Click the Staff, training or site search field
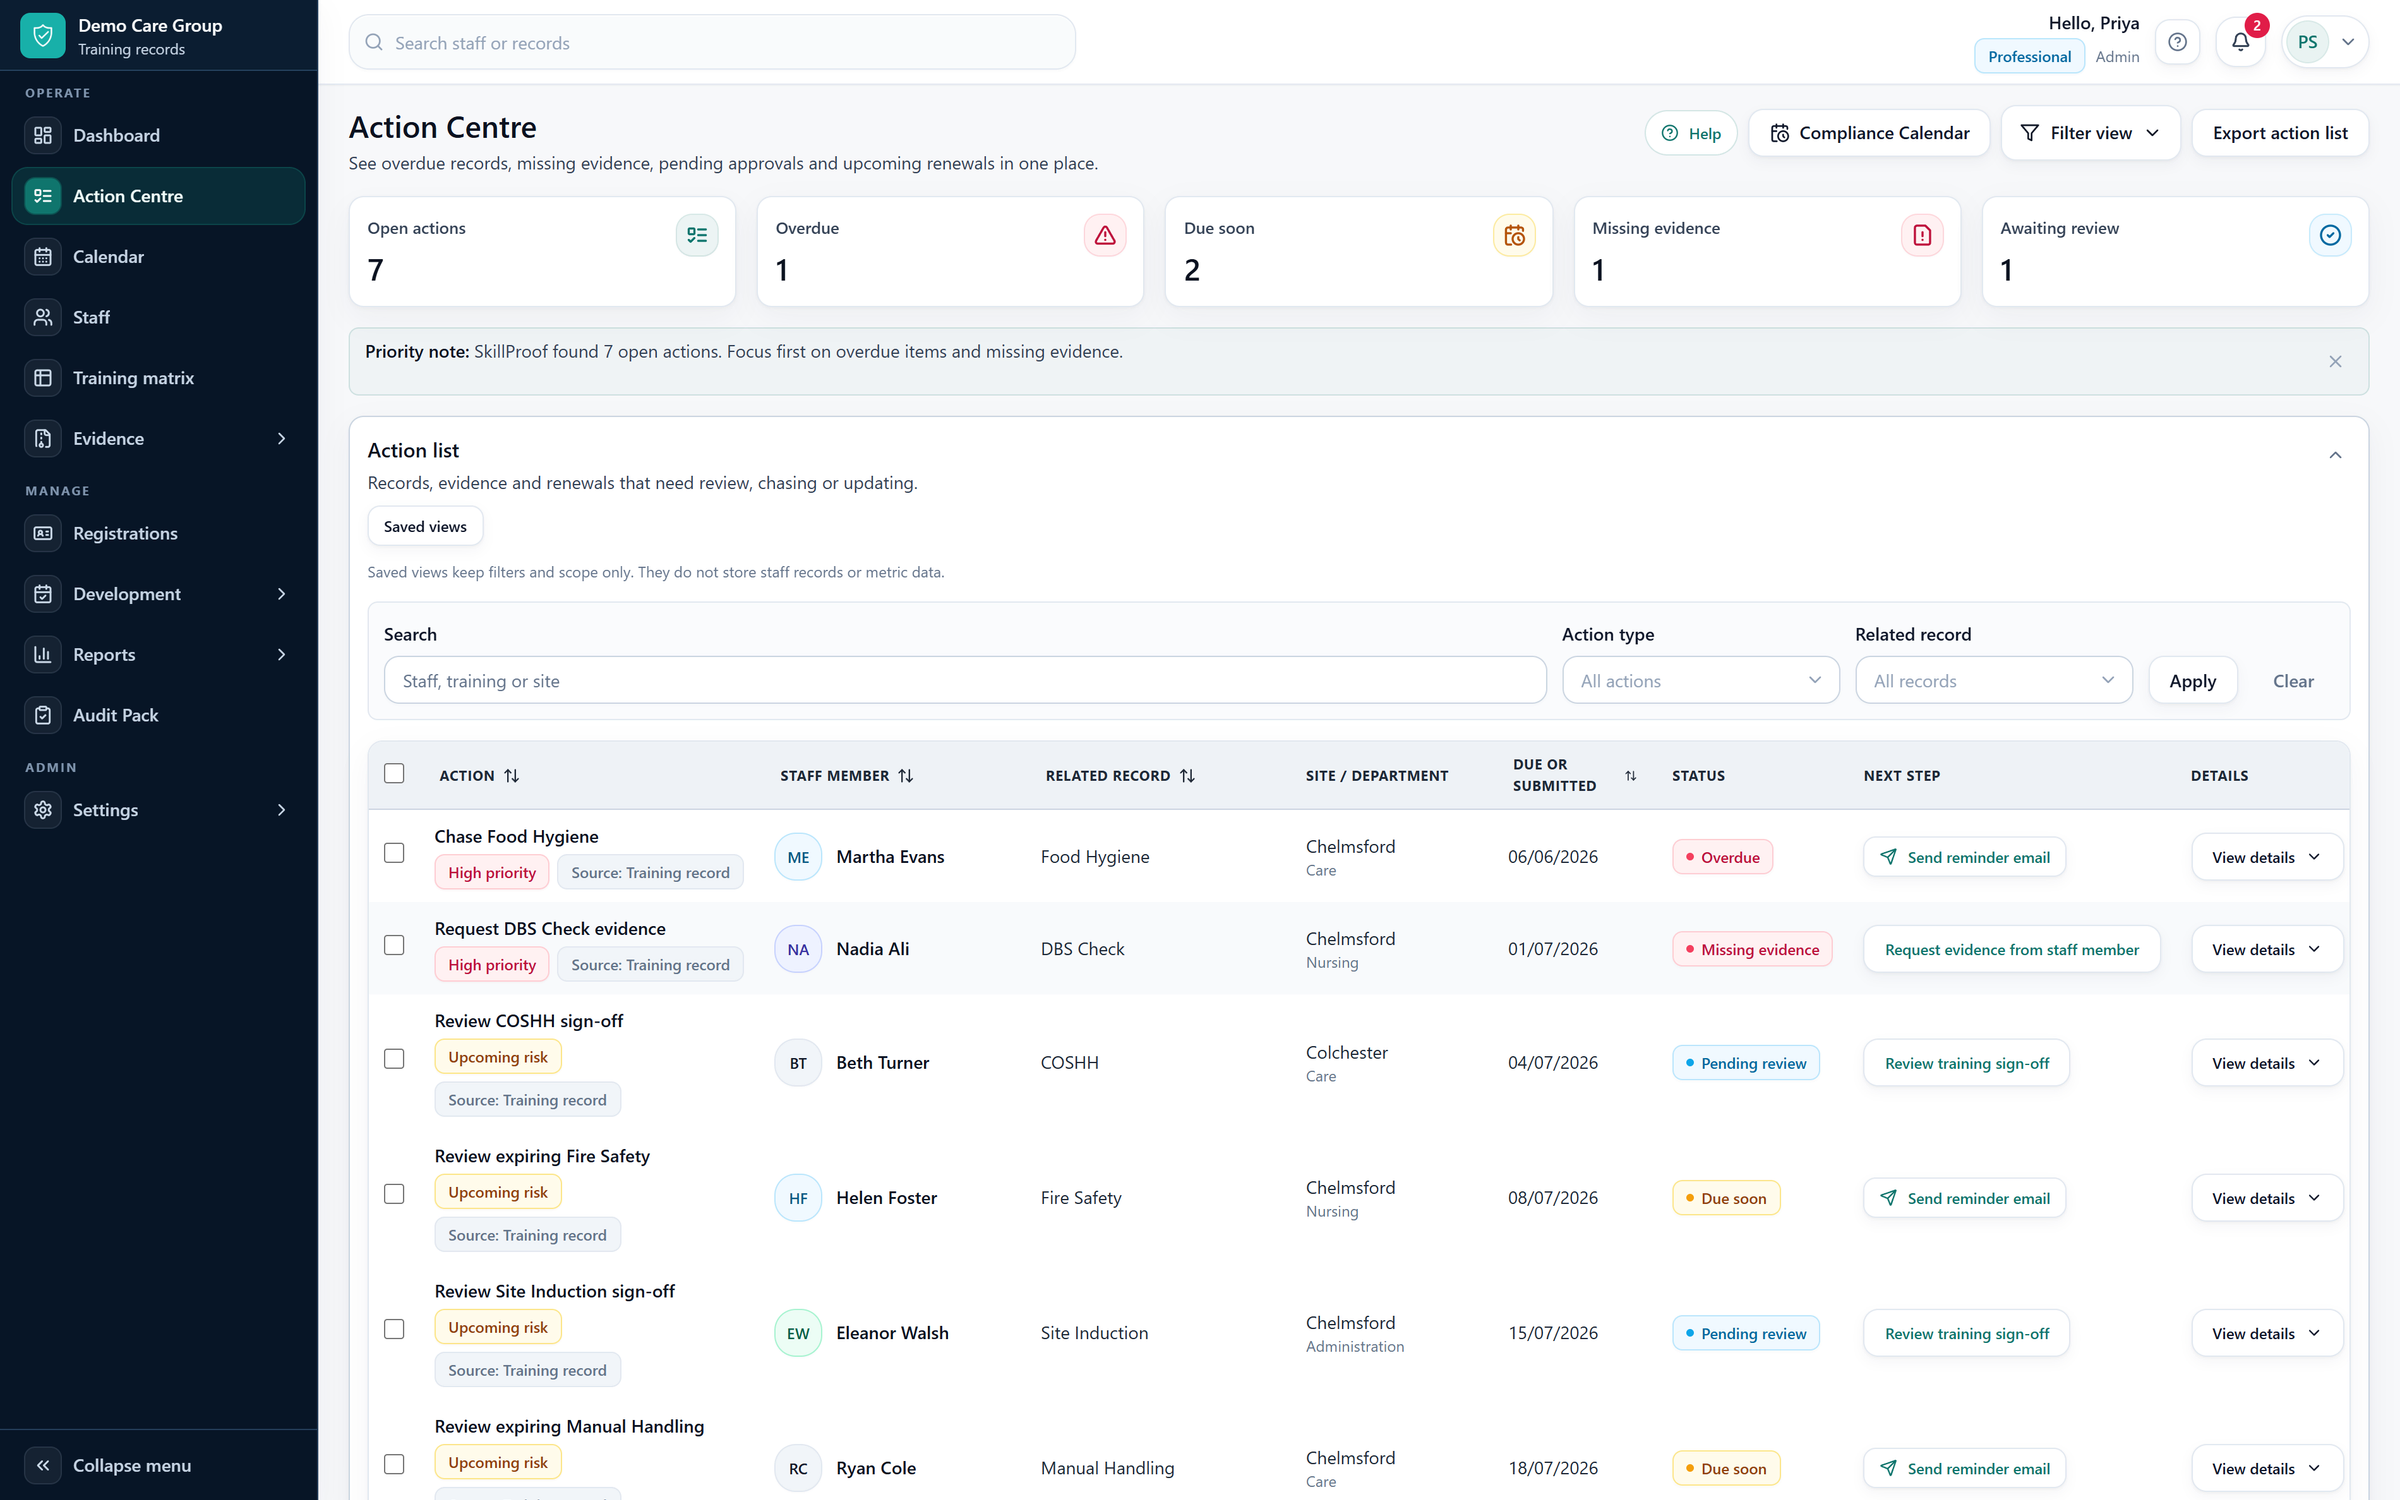The height and width of the screenshot is (1500, 2400). click(965, 681)
